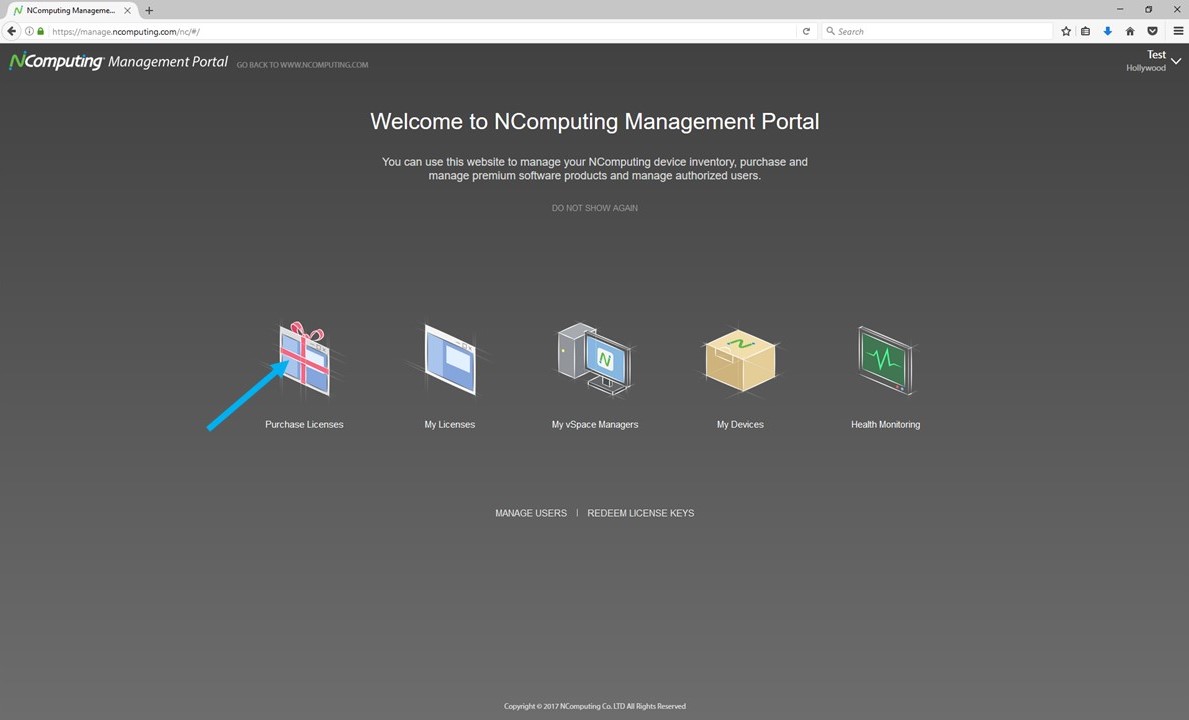The image size is (1189, 720).
Task: Focus the browser Search box
Action: click(937, 31)
